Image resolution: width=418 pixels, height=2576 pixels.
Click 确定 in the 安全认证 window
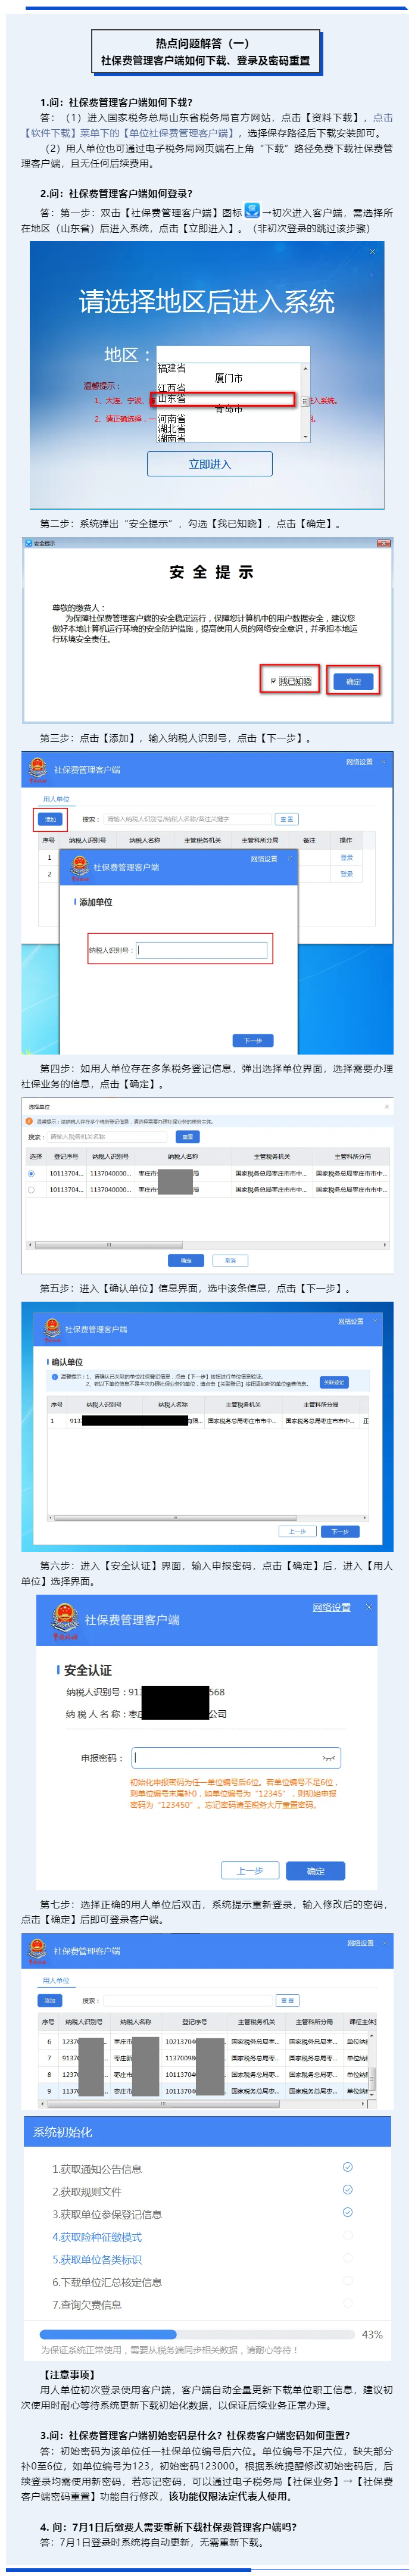[x=315, y=1870]
